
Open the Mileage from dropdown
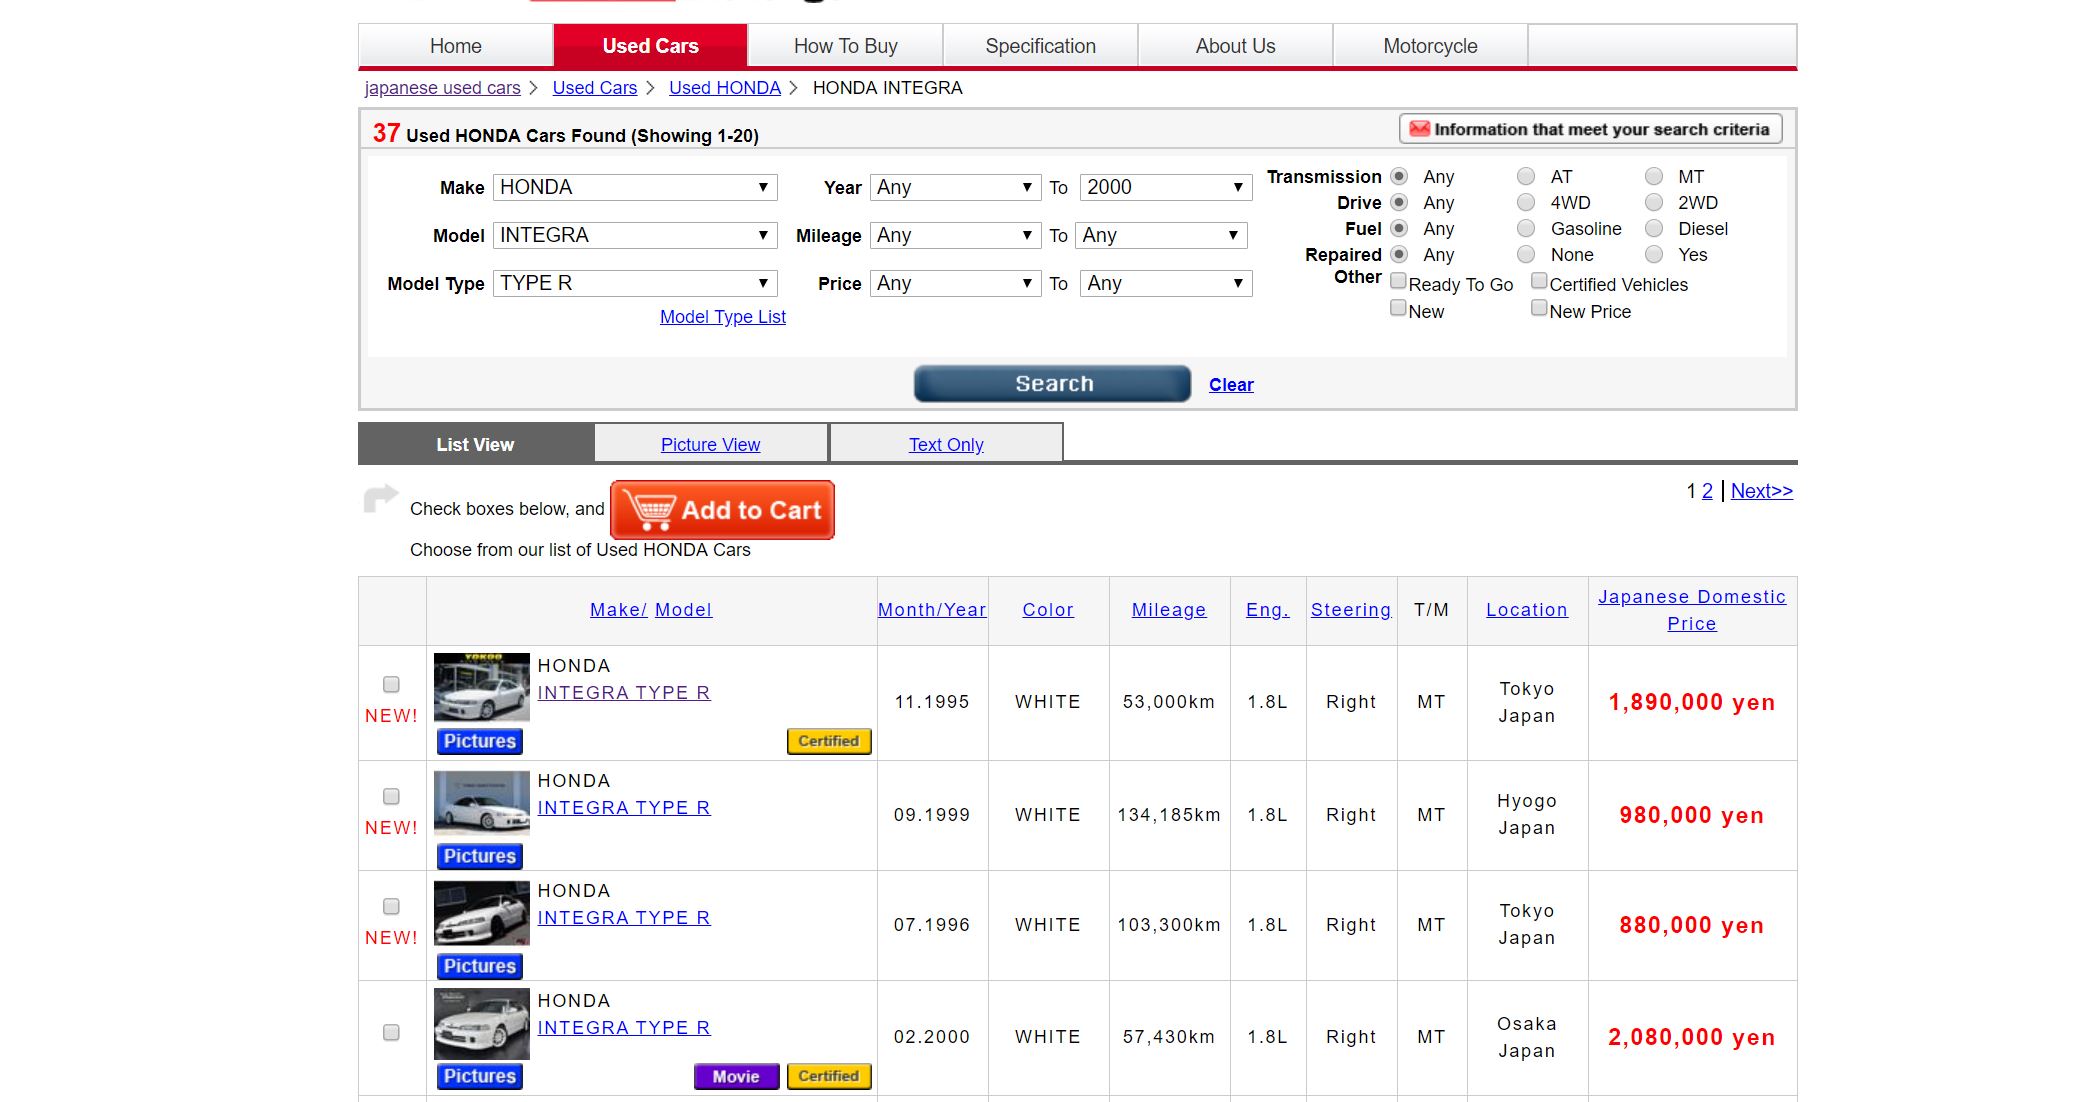[955, 235]
